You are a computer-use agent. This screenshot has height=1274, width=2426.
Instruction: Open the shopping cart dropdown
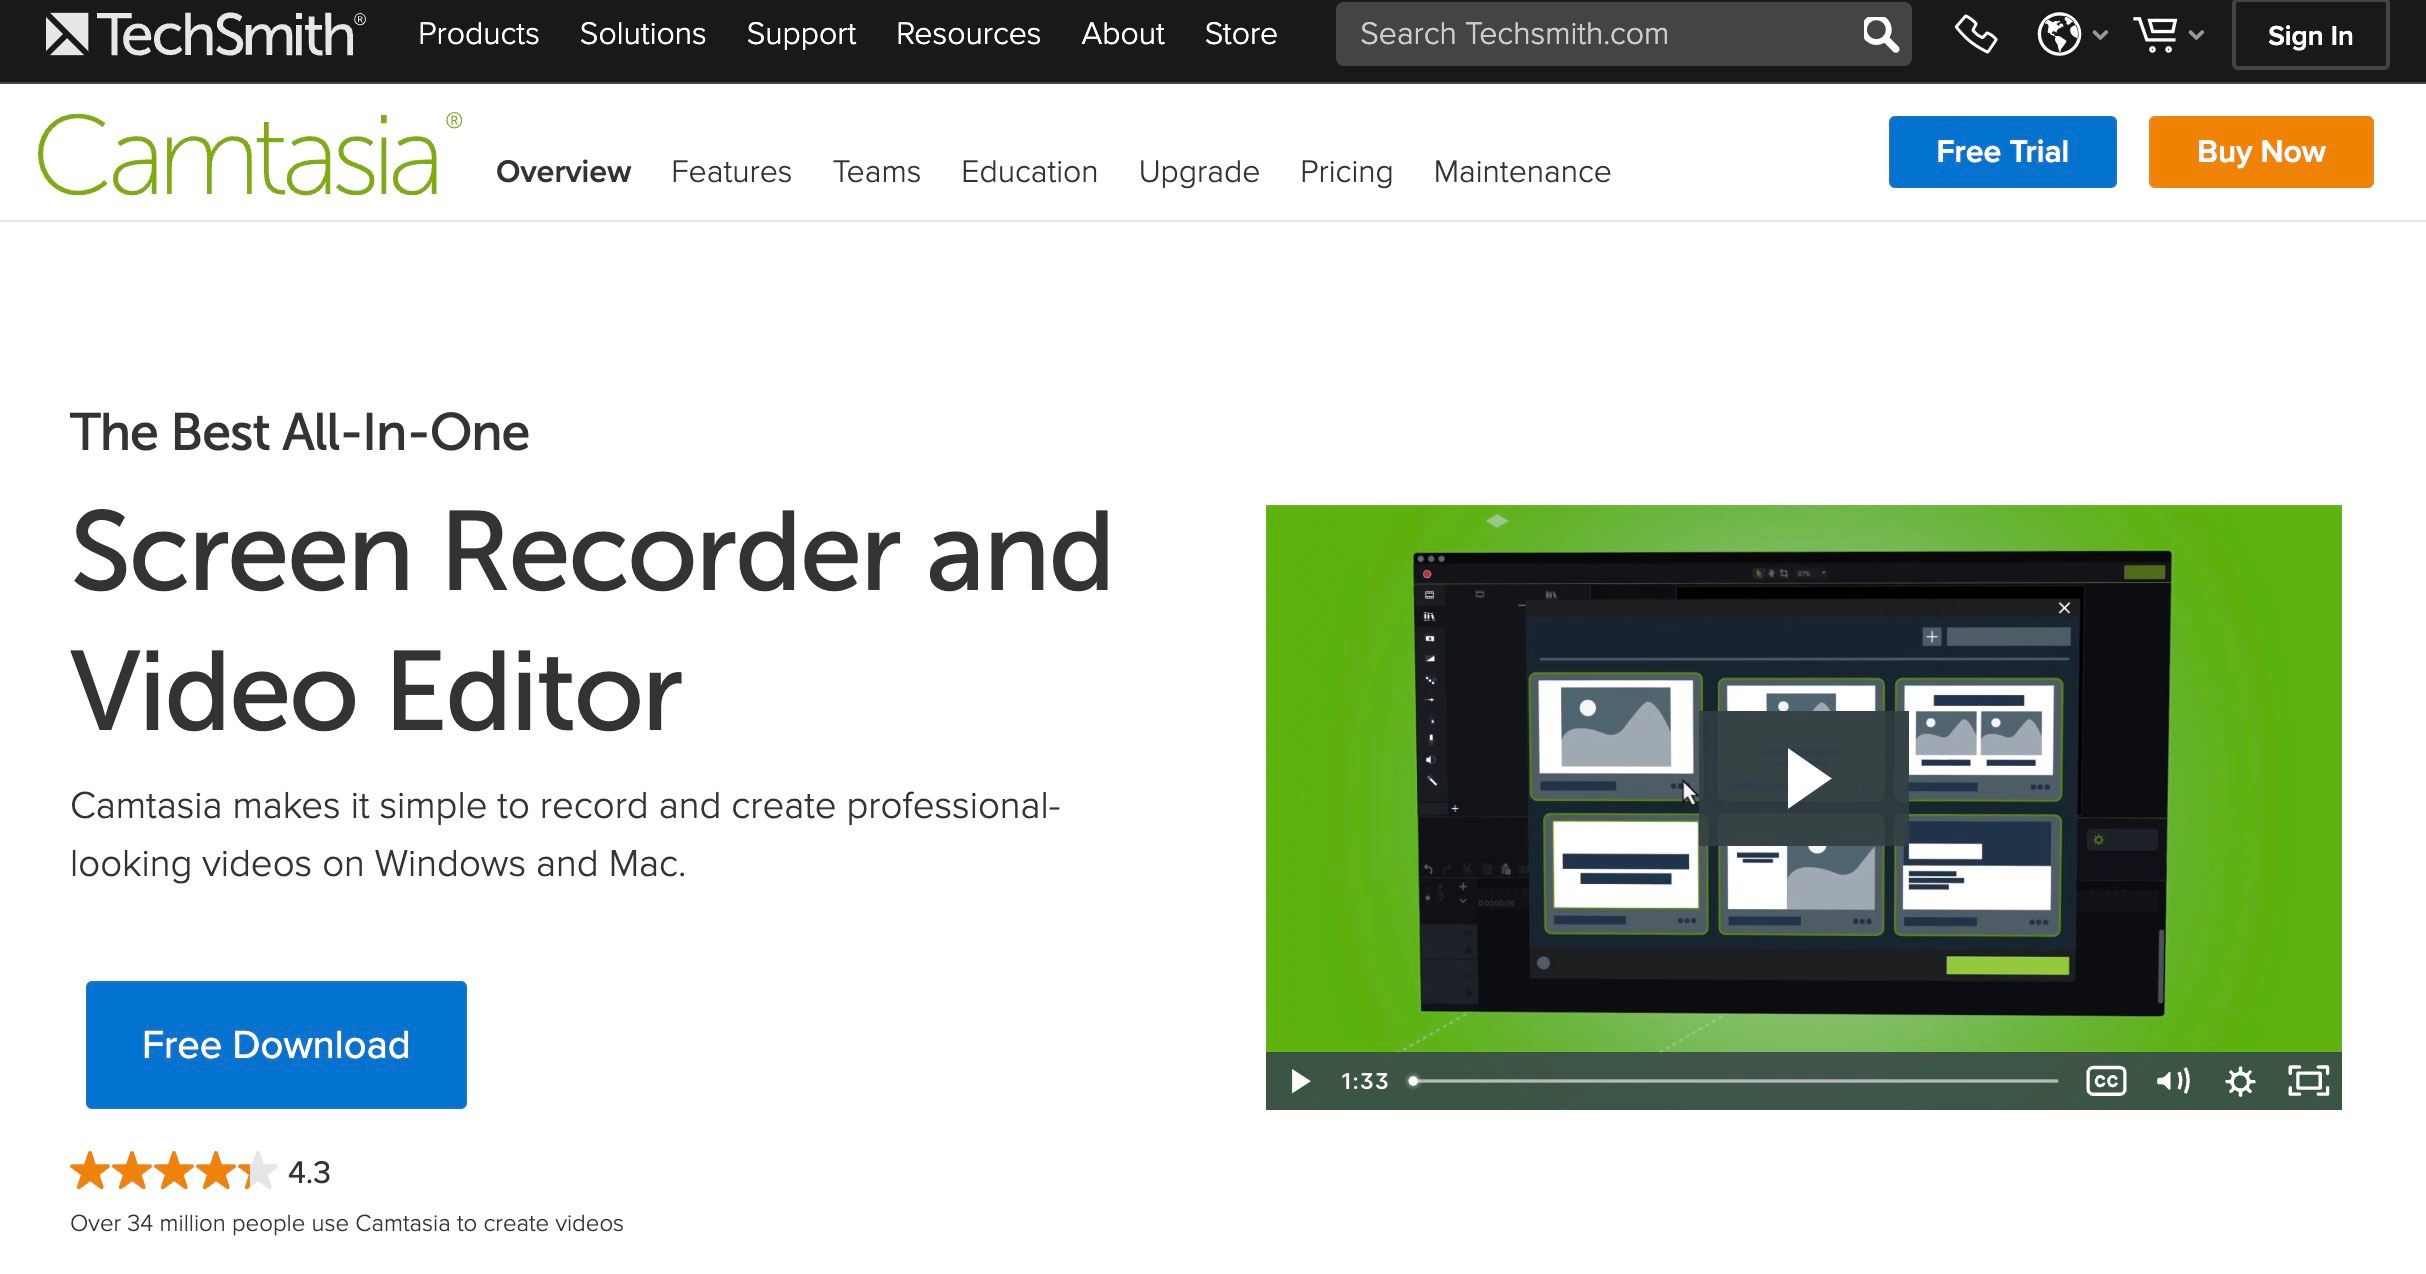pyautogui.click(x=2168, y=34)
